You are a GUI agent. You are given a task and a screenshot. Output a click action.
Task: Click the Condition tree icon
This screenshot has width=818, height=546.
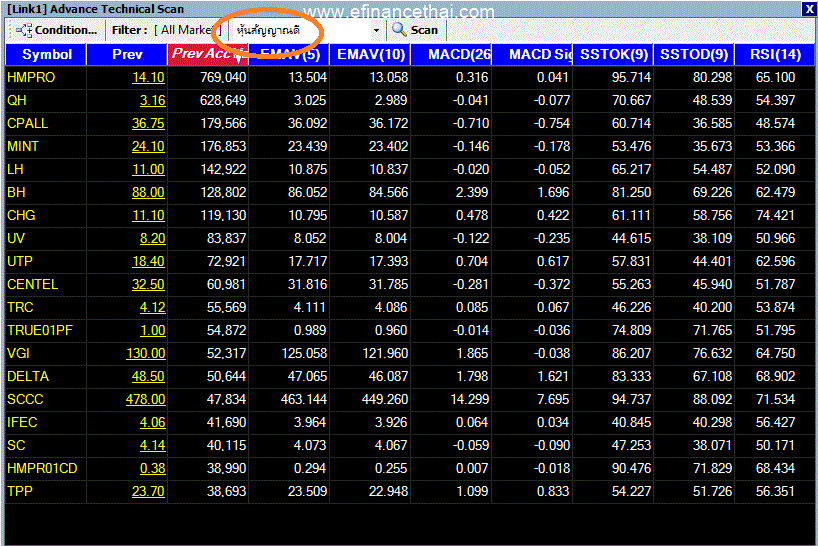click(24, 30)
